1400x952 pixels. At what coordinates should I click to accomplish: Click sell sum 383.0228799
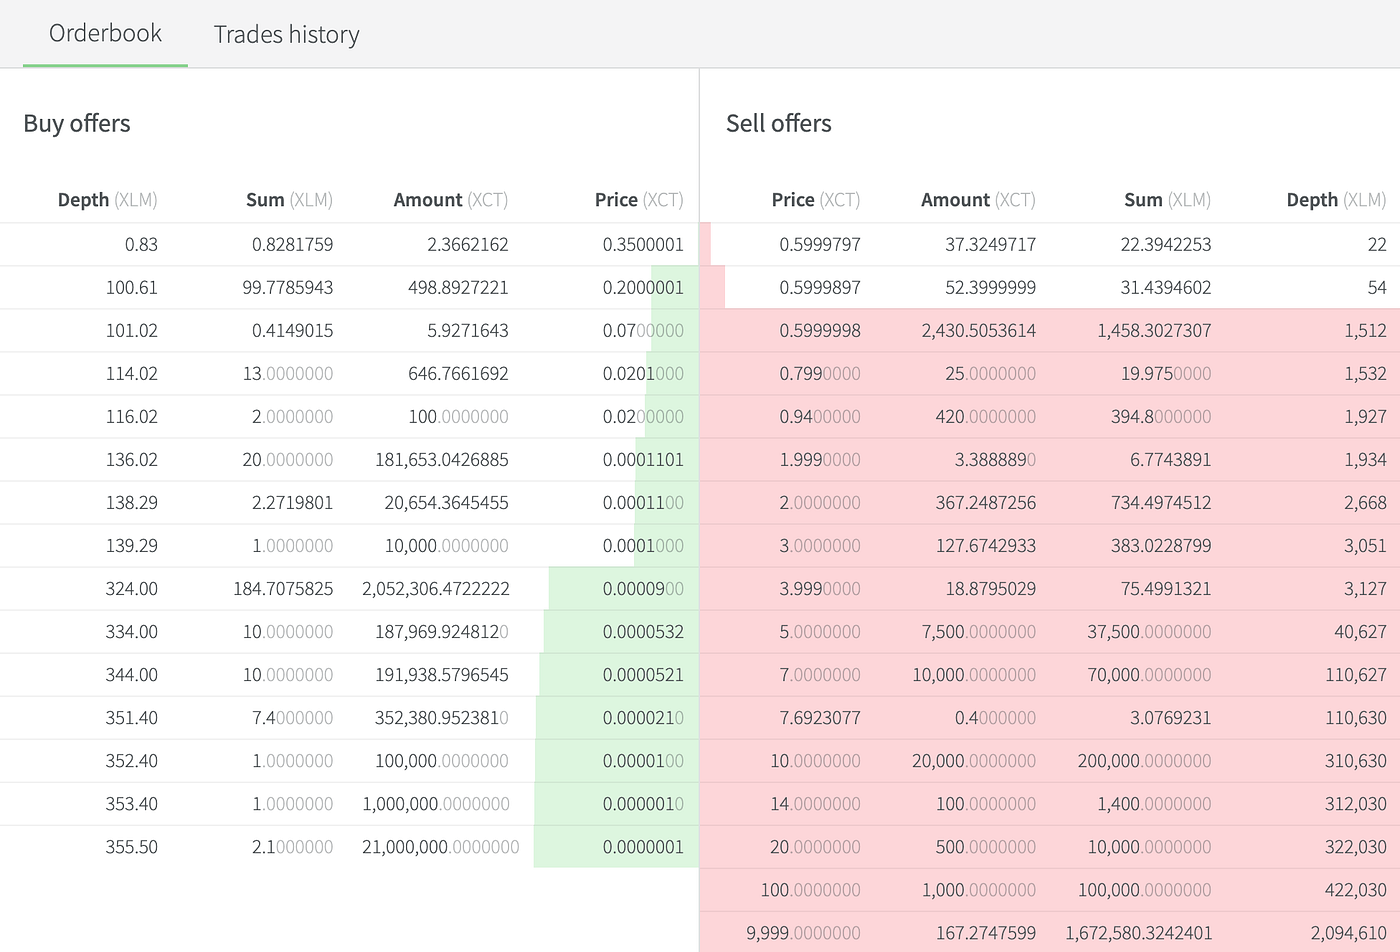click(x=1161, y=545)
